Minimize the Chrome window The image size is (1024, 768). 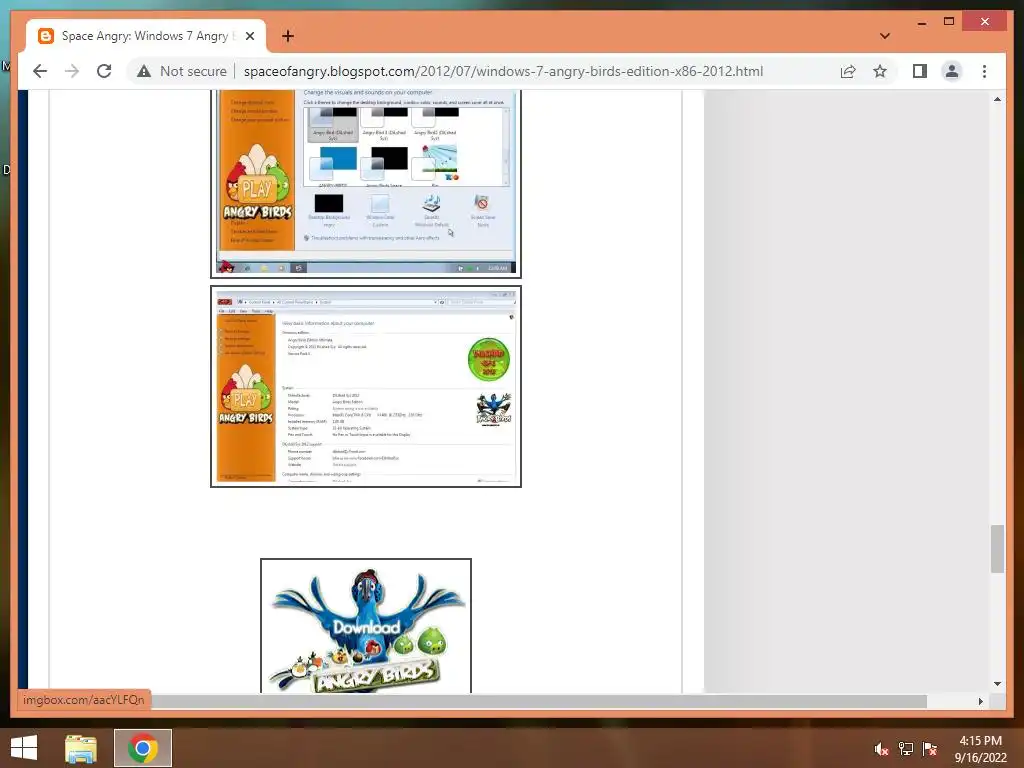(921, 23)
